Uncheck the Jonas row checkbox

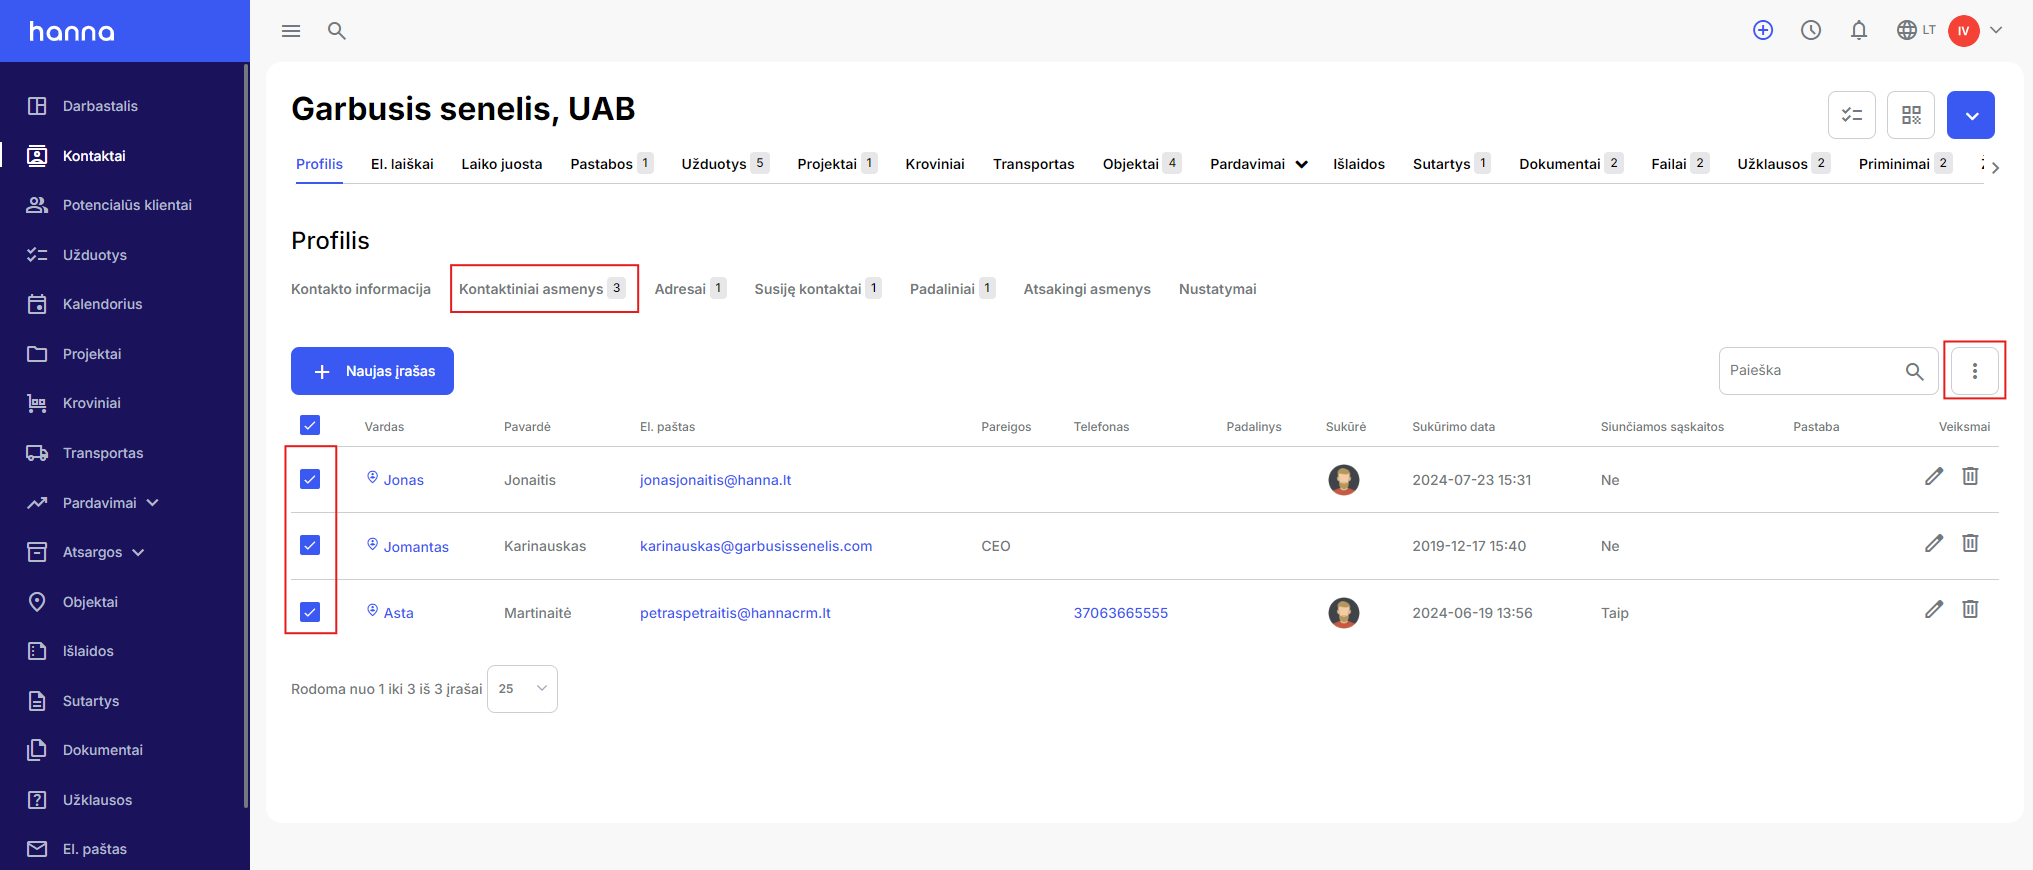click(x=310, y=479)
